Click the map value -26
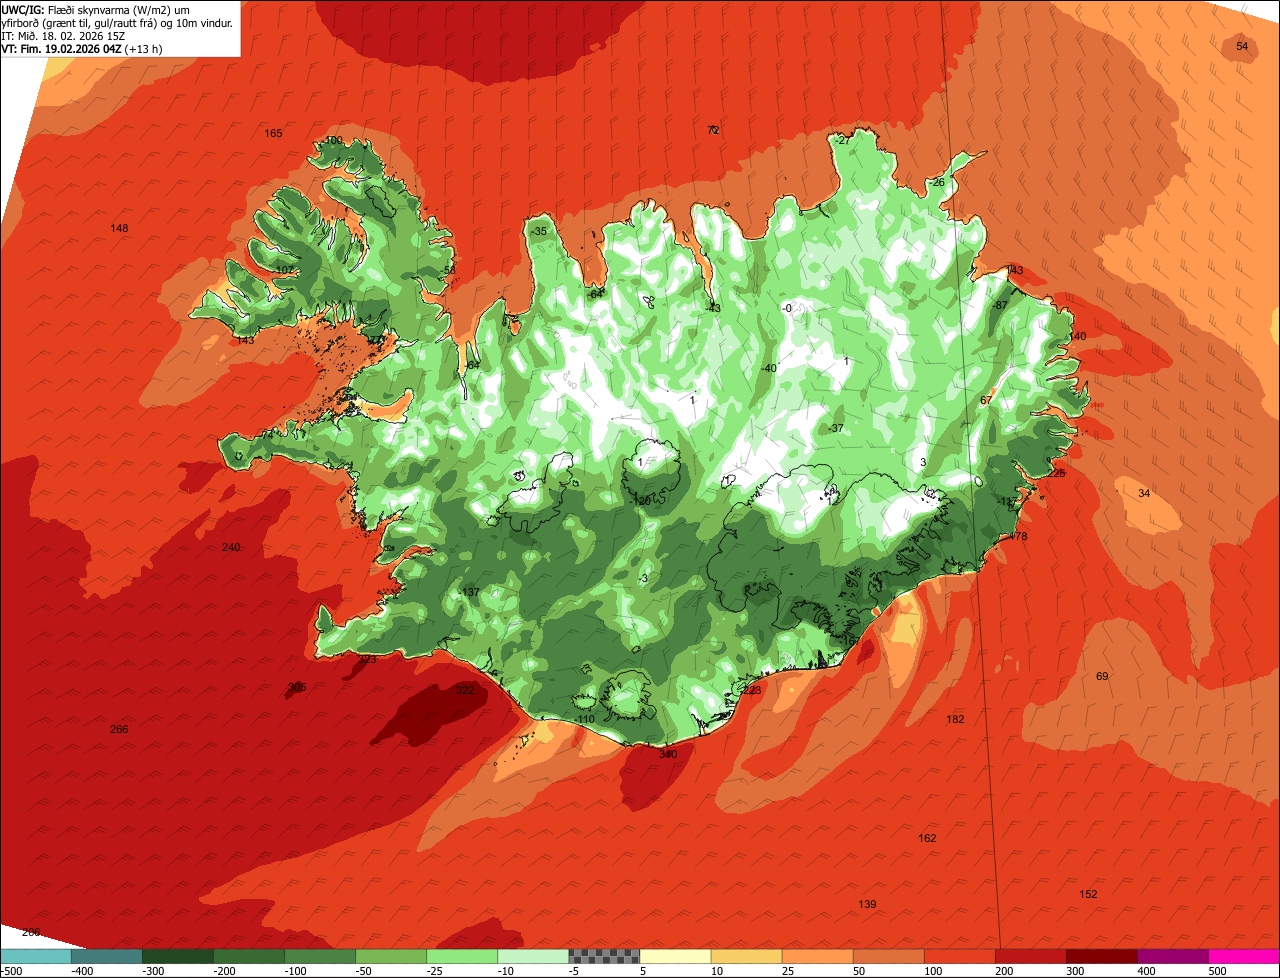The height and width of the screenshot is (978, 1280). click(936, 183)
